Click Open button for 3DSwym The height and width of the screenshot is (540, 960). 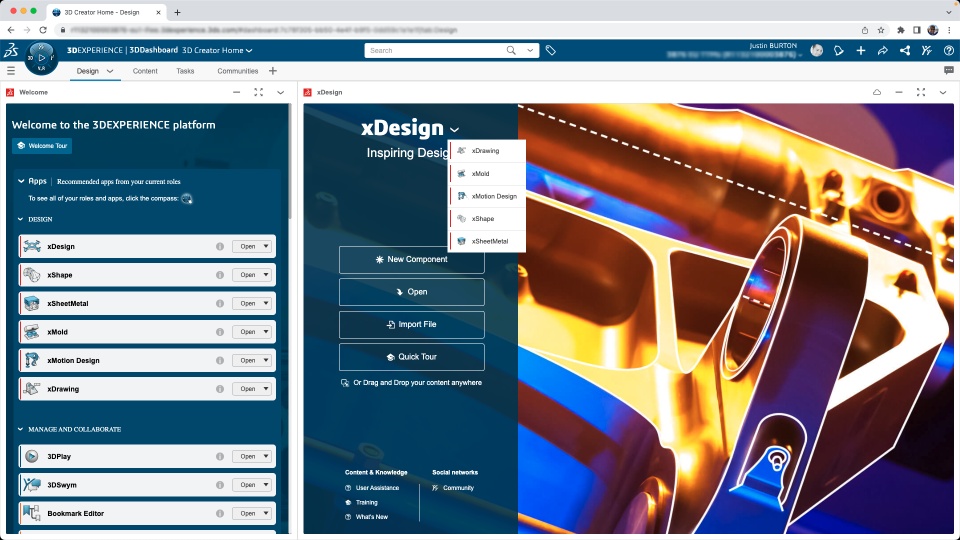point(247,485)
